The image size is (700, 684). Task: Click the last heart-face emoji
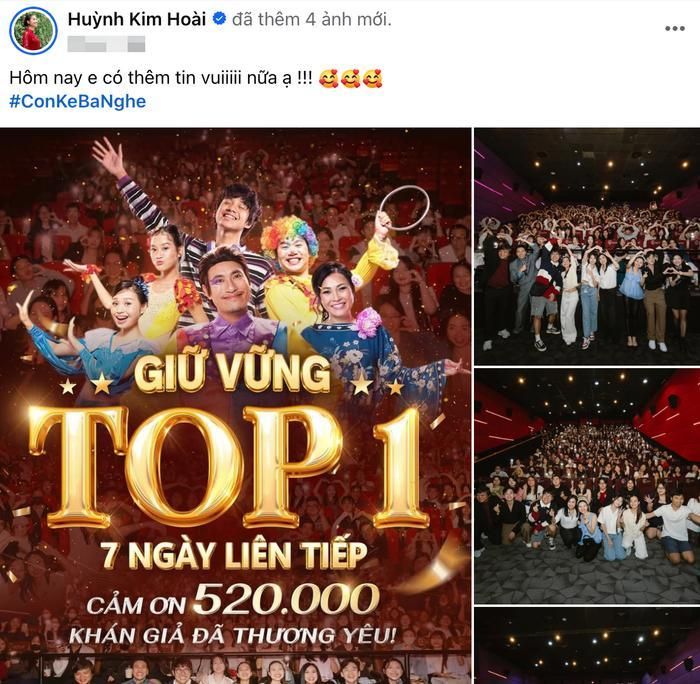[x=372, y=79]
